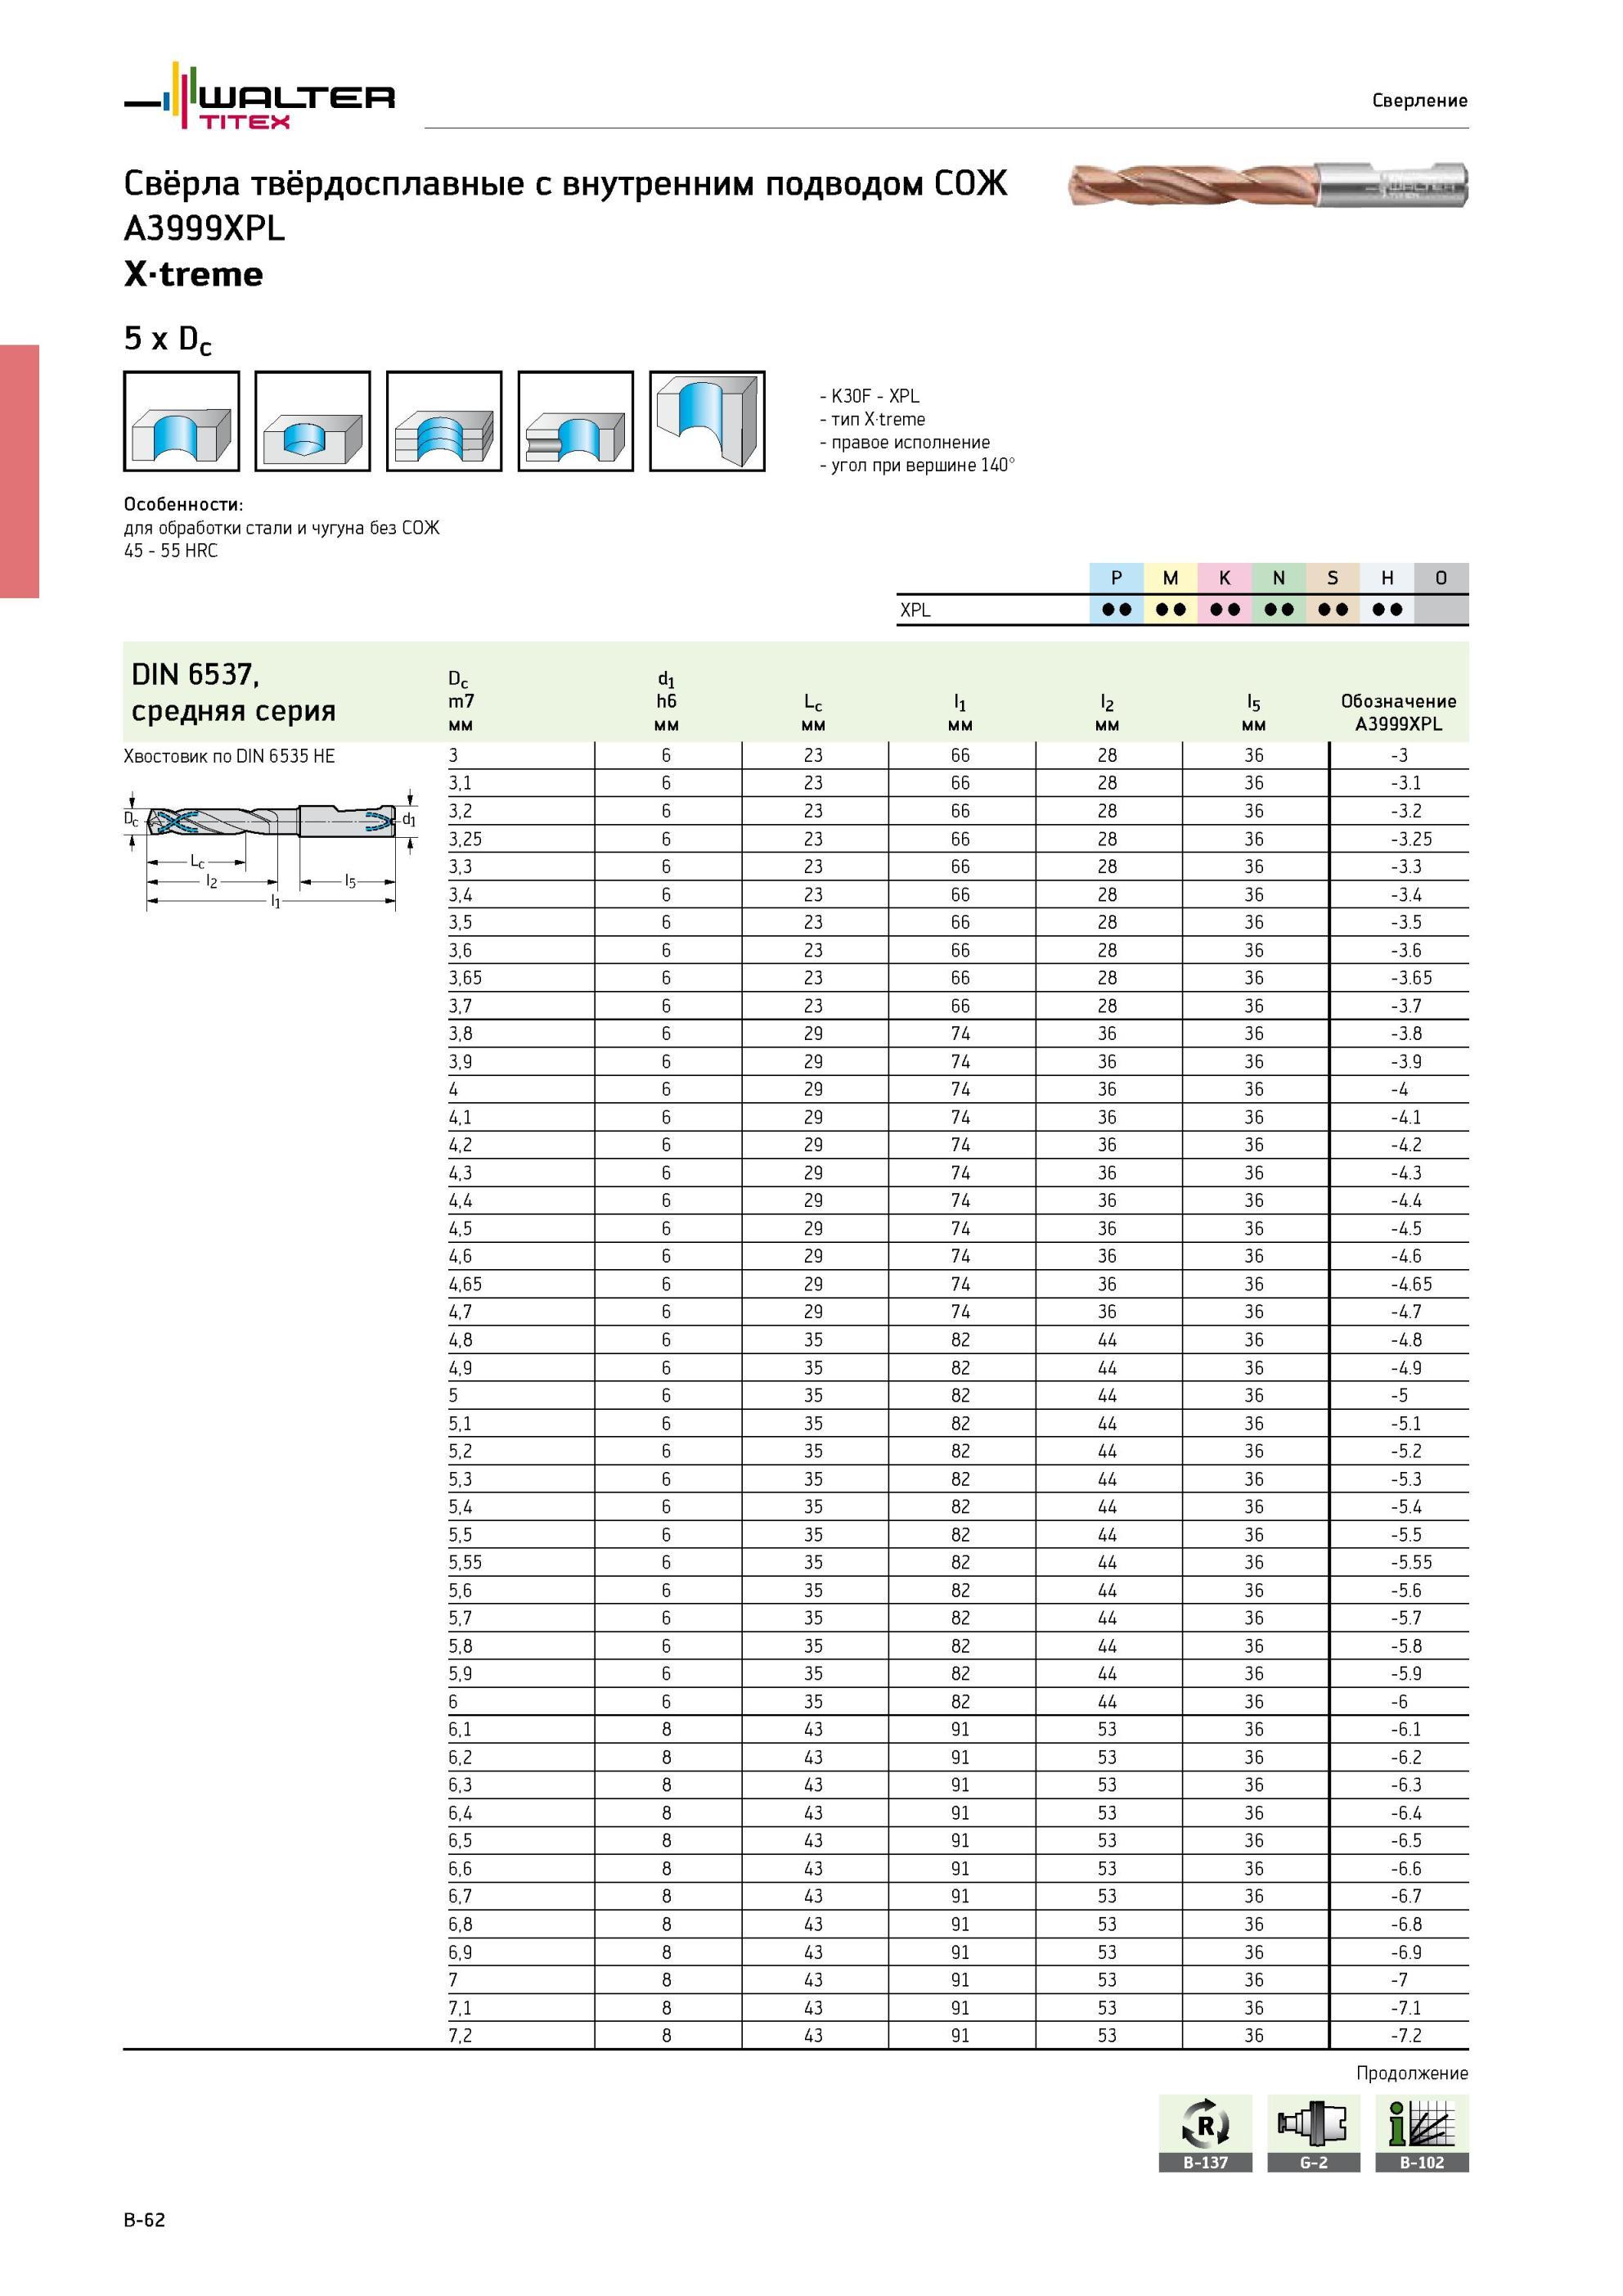Click the H material group swatch
The width and height of the screenshot is (1623, 2296).
(1387, 578)
